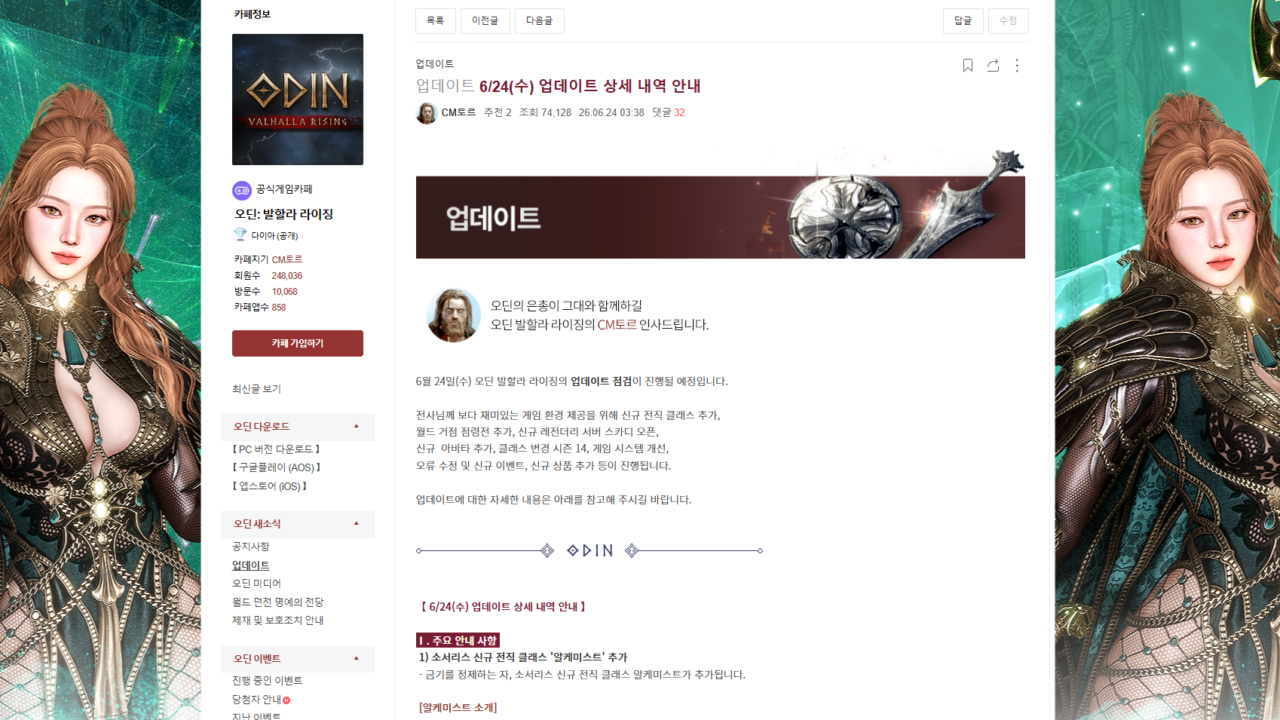This screenshot has width=1280, height=720.
Task: Click the 다이아 grade diamond icon
Action: (x=240, y=235)
